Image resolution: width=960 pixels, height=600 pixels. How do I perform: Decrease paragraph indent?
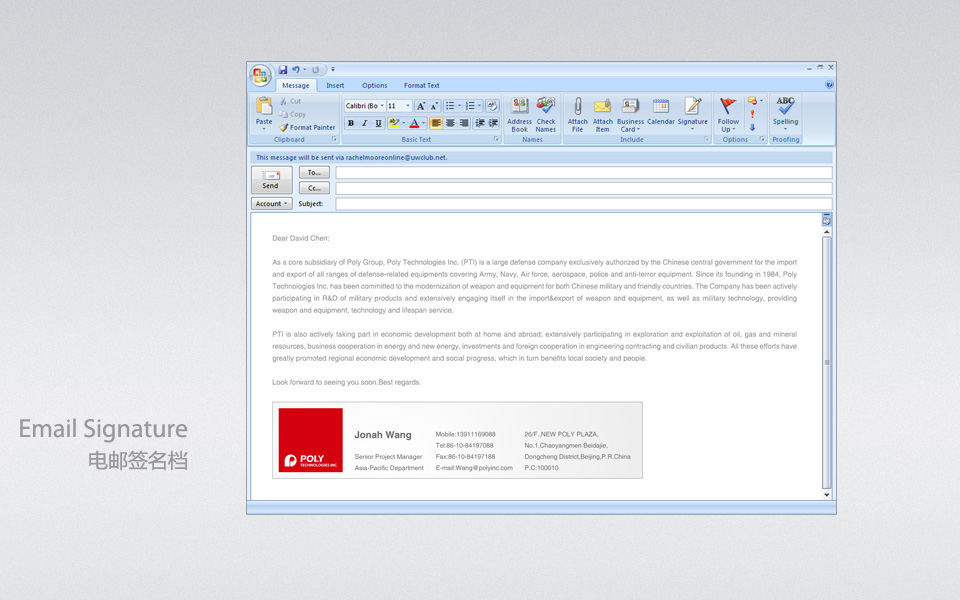(x=480, y=123)
